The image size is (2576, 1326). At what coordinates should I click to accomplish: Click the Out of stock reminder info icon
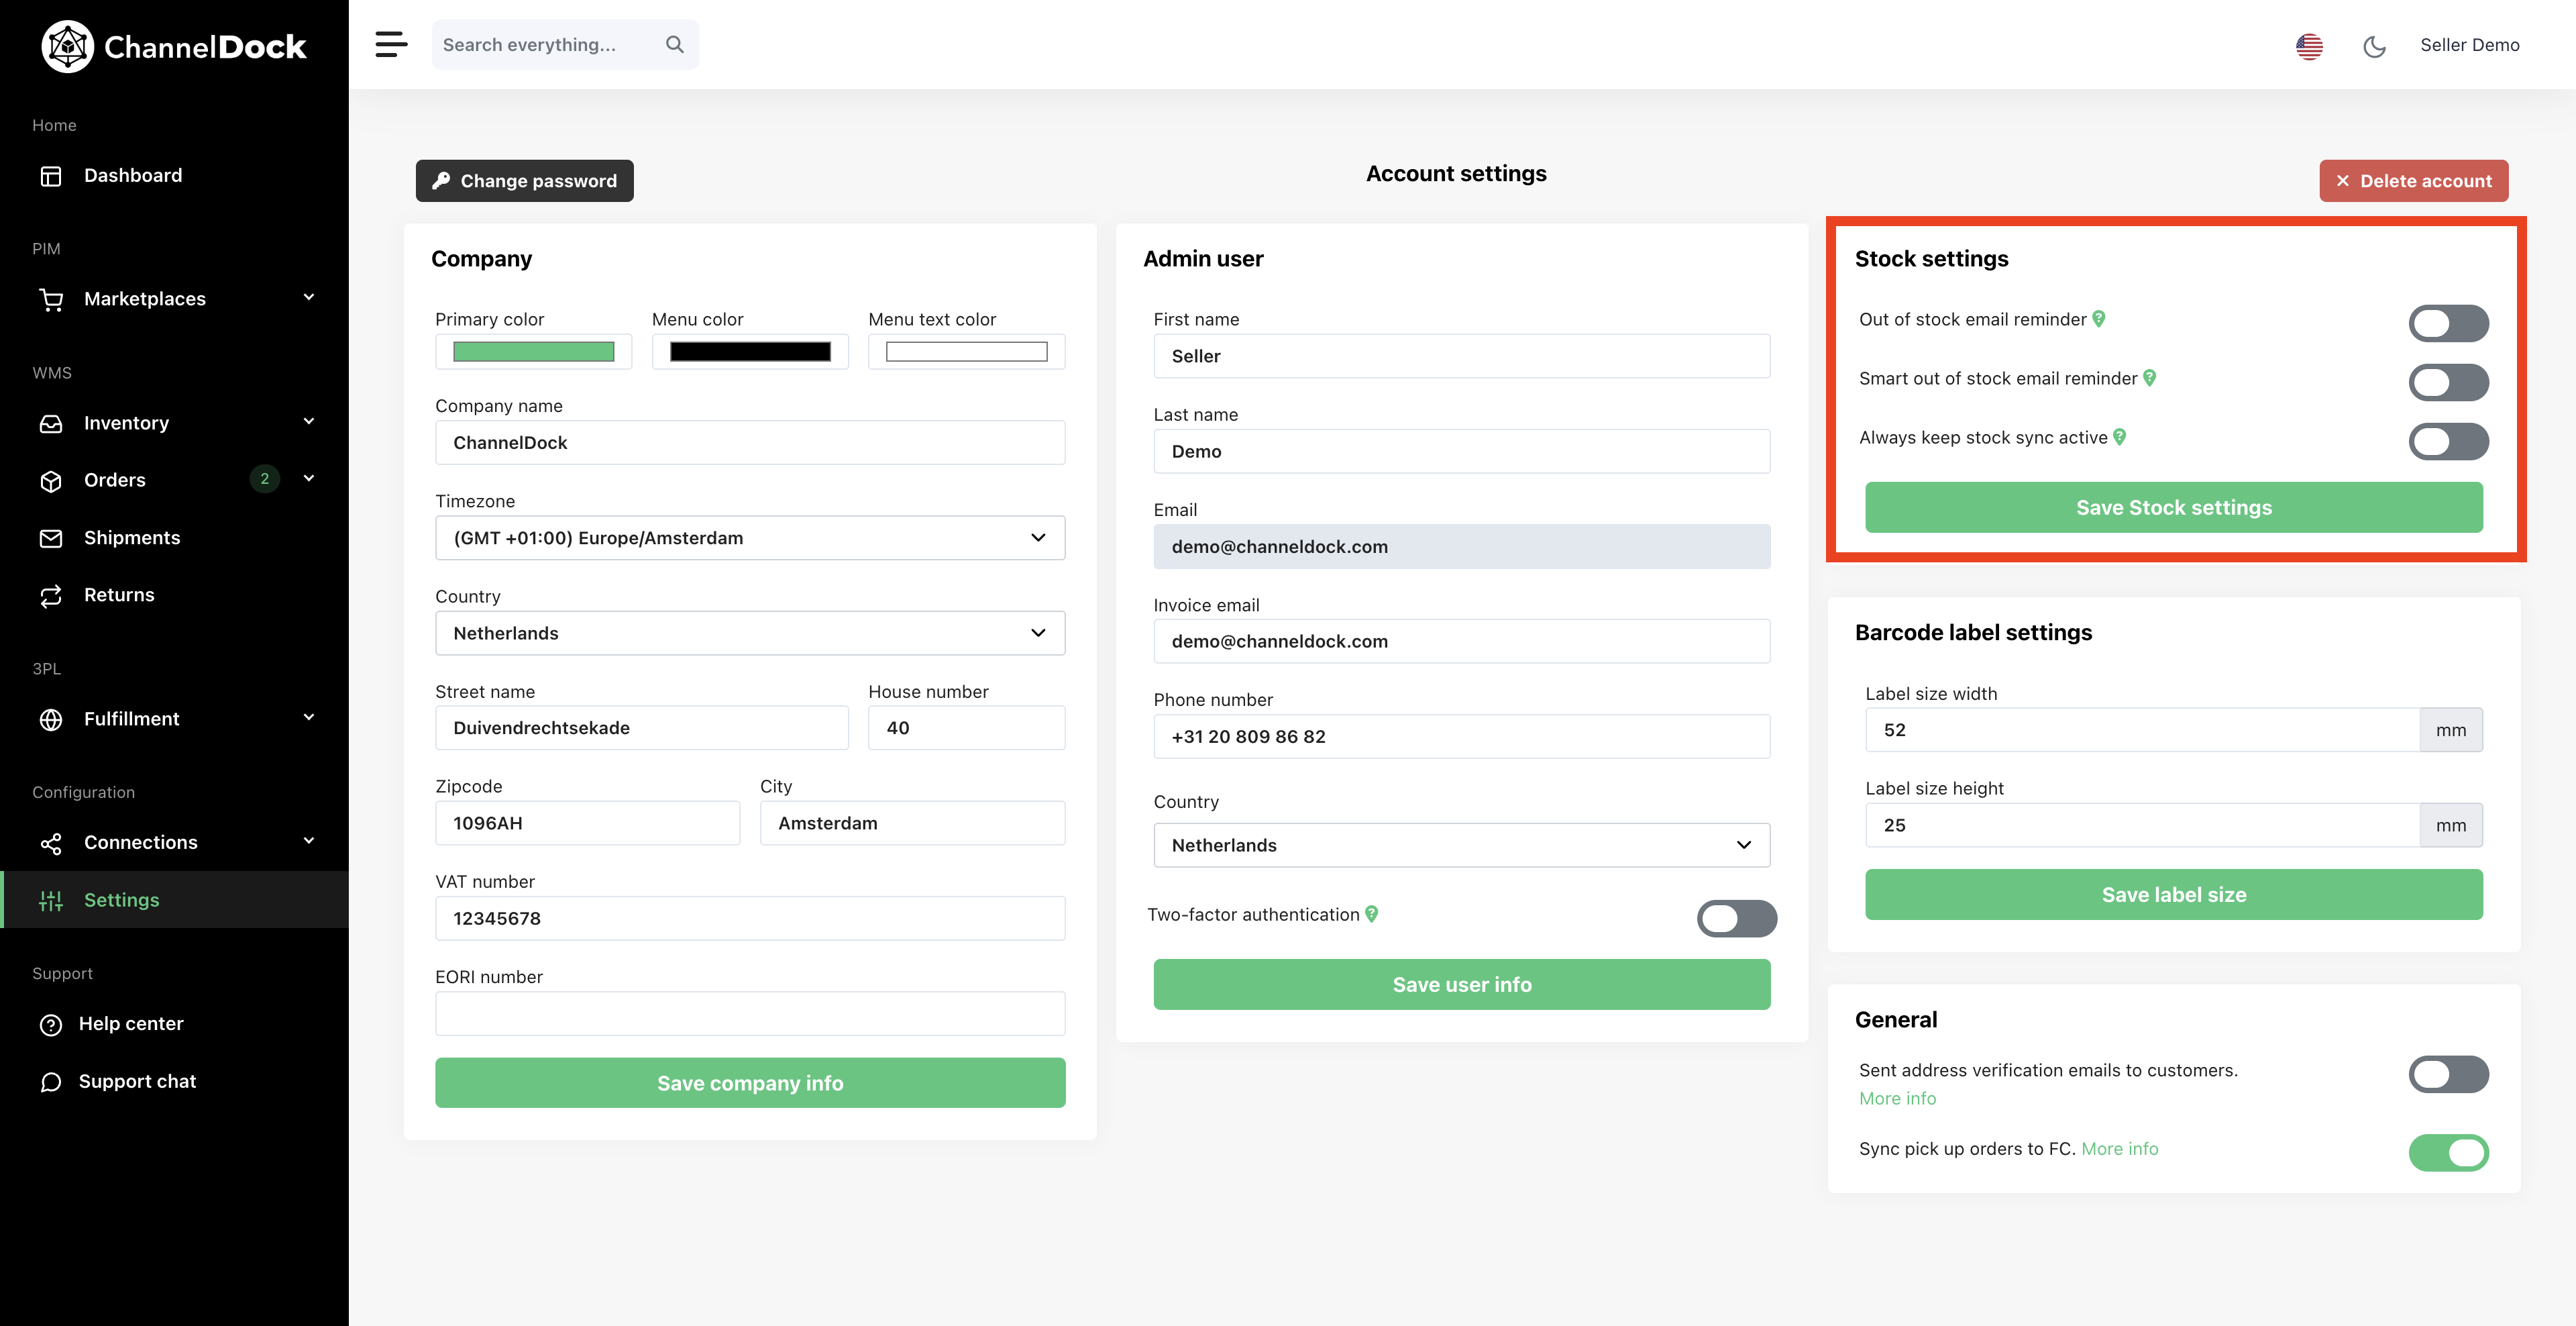(2099, 319)
